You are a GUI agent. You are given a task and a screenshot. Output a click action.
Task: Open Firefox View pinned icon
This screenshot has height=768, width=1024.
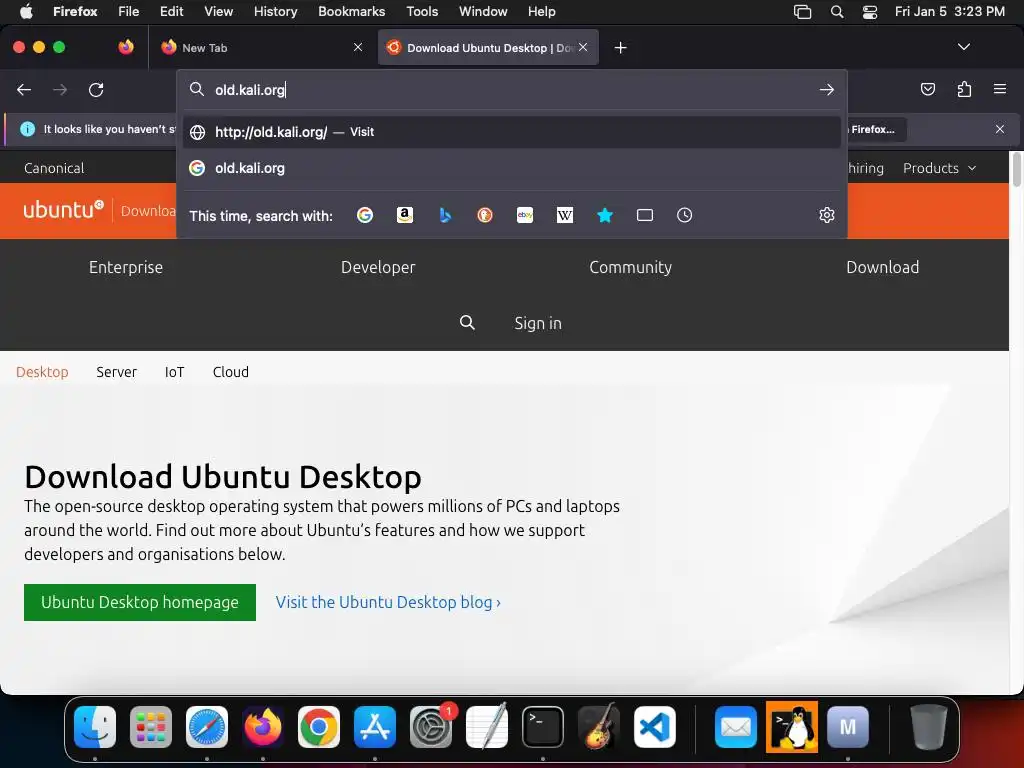(126, 47)
